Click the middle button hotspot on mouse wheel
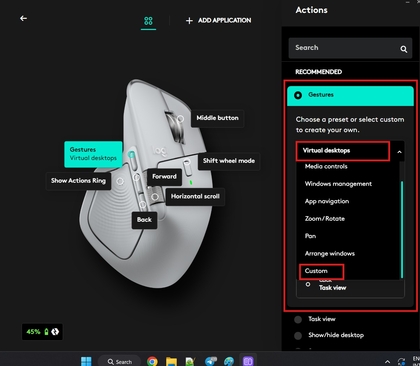The image size is (420, 366). tap(180, 119)
